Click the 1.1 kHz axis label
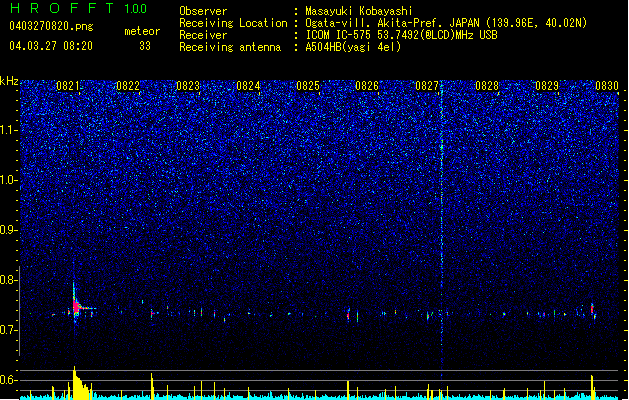 point(9,130)
